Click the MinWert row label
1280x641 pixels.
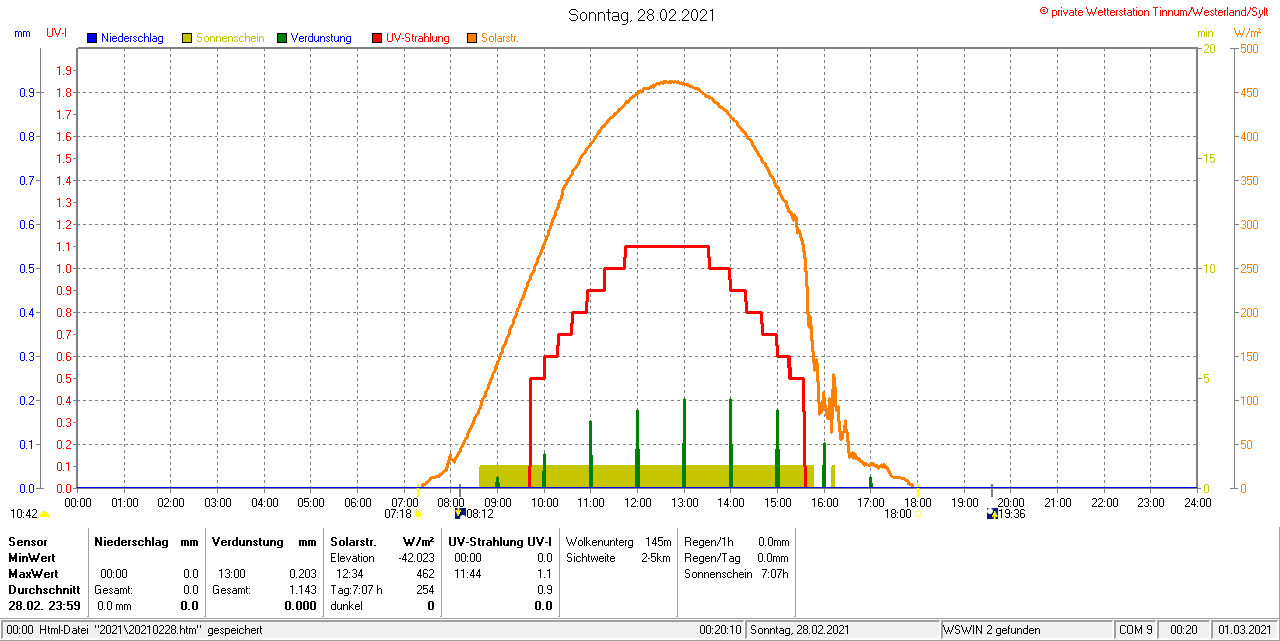pos(32,558)
